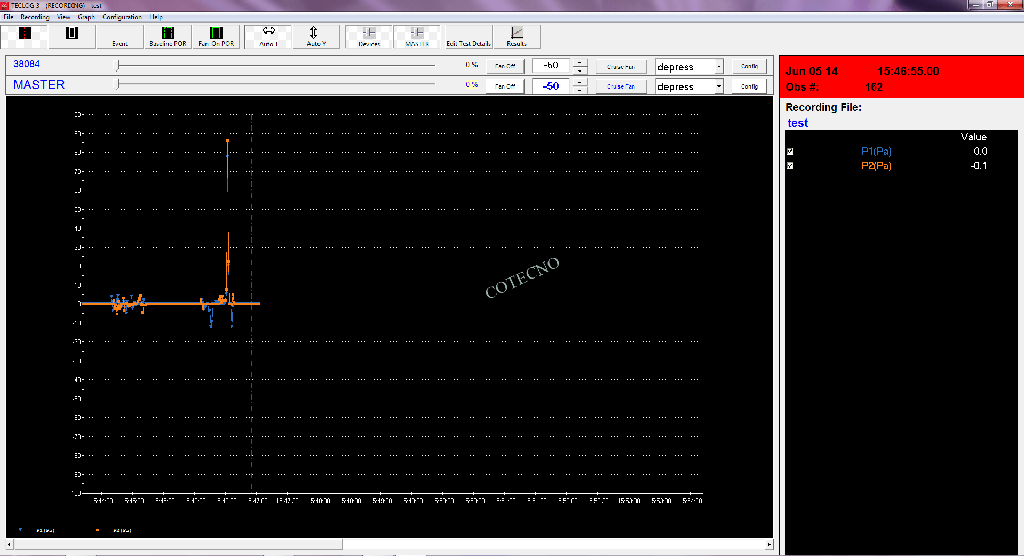Open the Recording menu
This screenshot has height=556, width=1024.
pos(35,17)
